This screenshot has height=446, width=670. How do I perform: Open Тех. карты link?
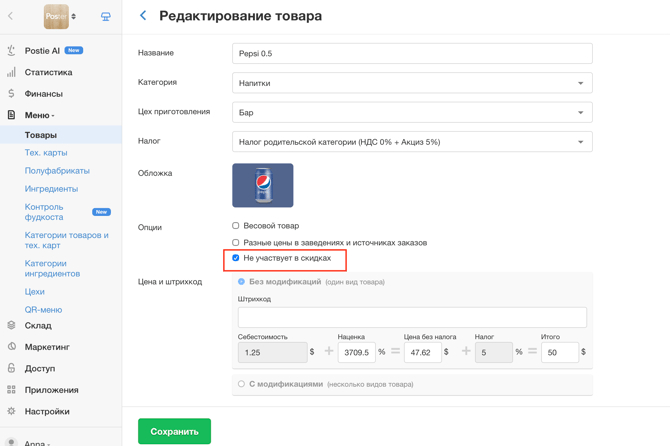[x=46, y=153]
